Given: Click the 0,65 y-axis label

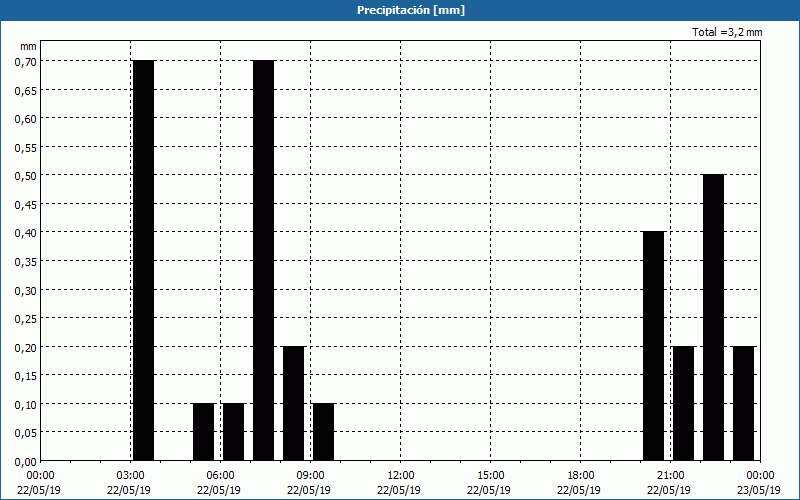Looking at the screenshot, I should coord(24,90).
